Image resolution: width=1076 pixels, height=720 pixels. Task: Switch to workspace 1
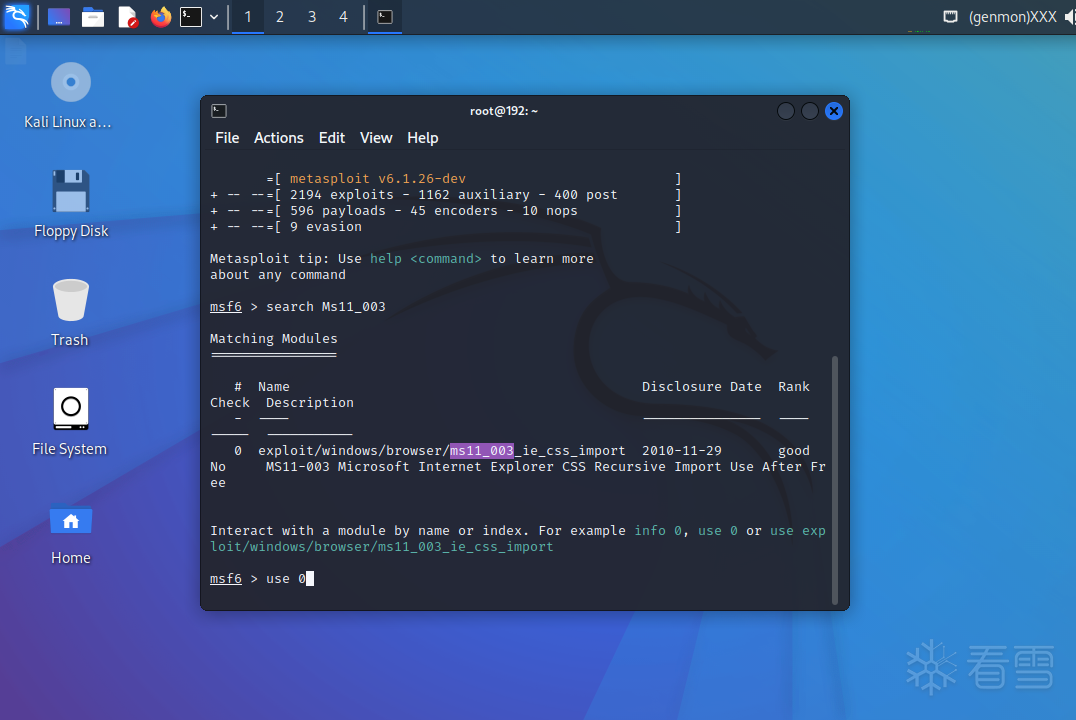248,16
